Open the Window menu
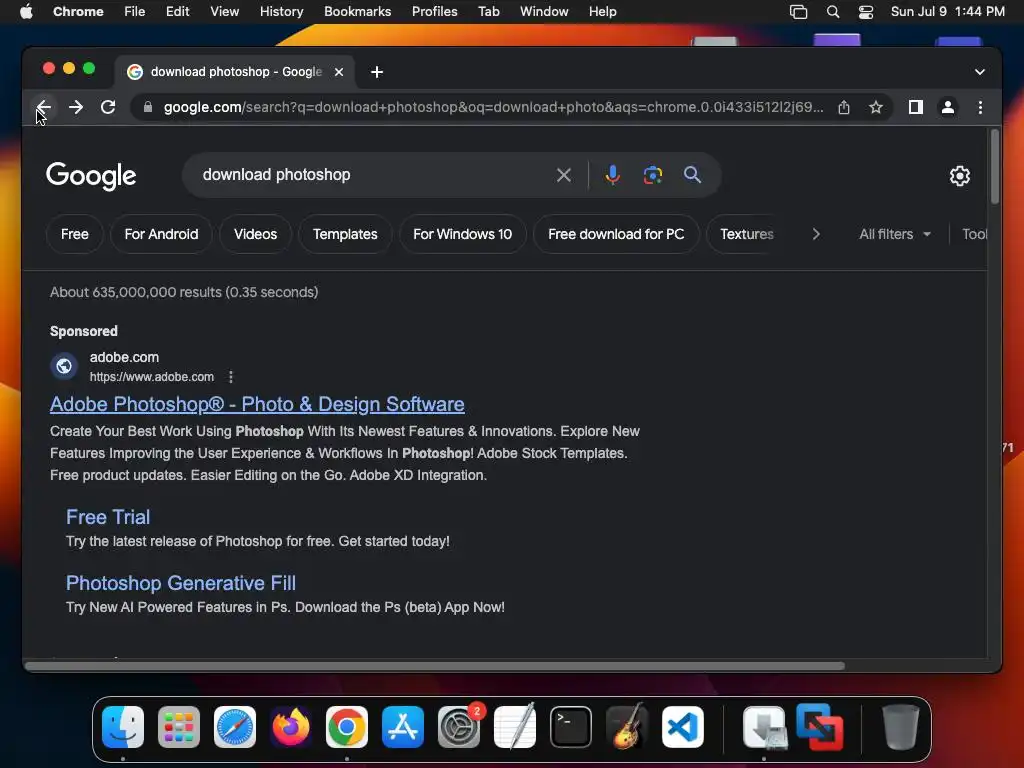The image size is (1024, 768). coord(544,12)
